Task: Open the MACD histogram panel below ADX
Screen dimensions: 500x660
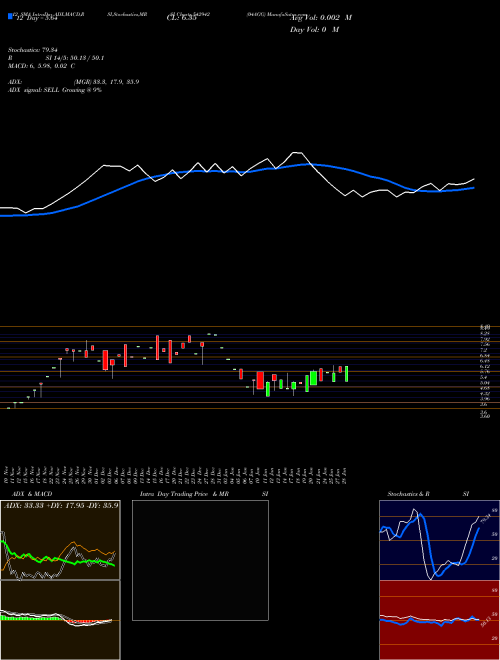Action: coord(60,620)
